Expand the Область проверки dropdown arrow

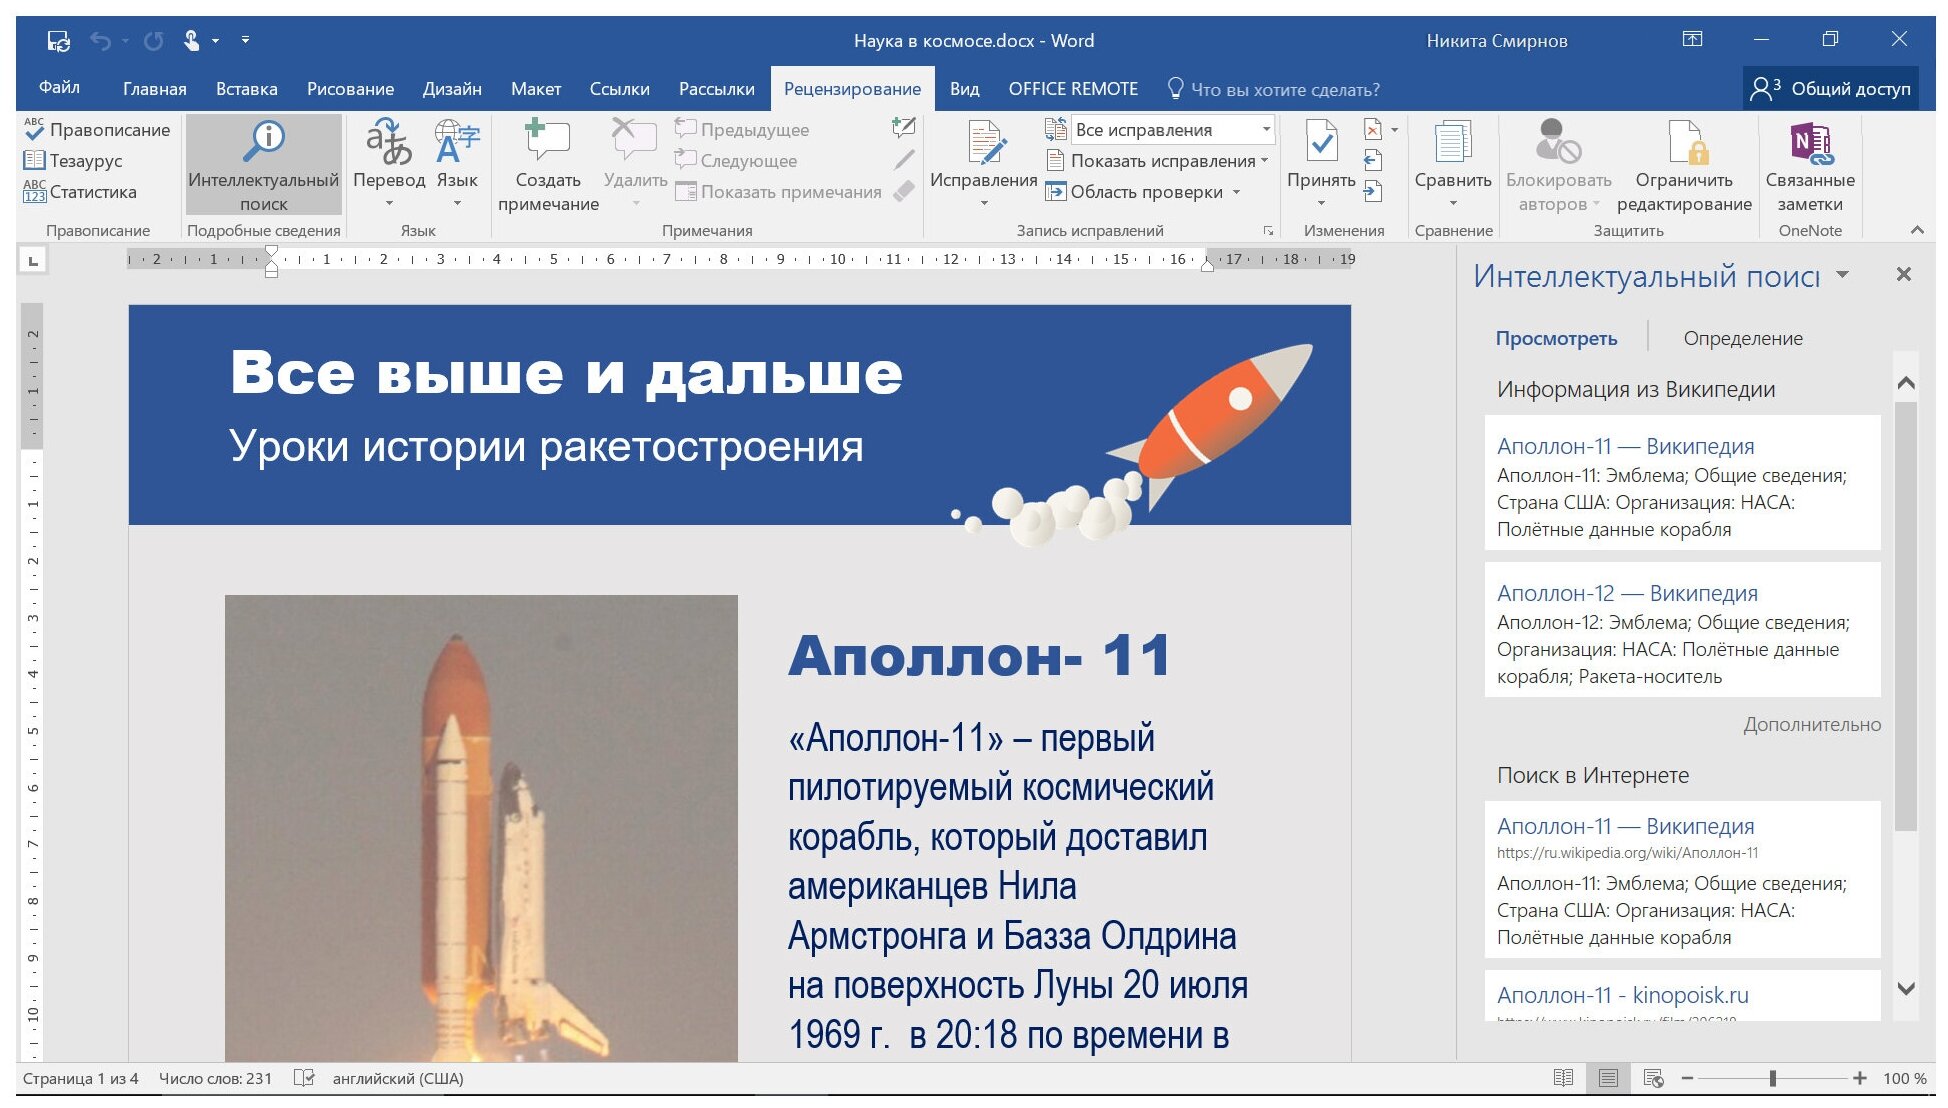tap(1237, 192)
